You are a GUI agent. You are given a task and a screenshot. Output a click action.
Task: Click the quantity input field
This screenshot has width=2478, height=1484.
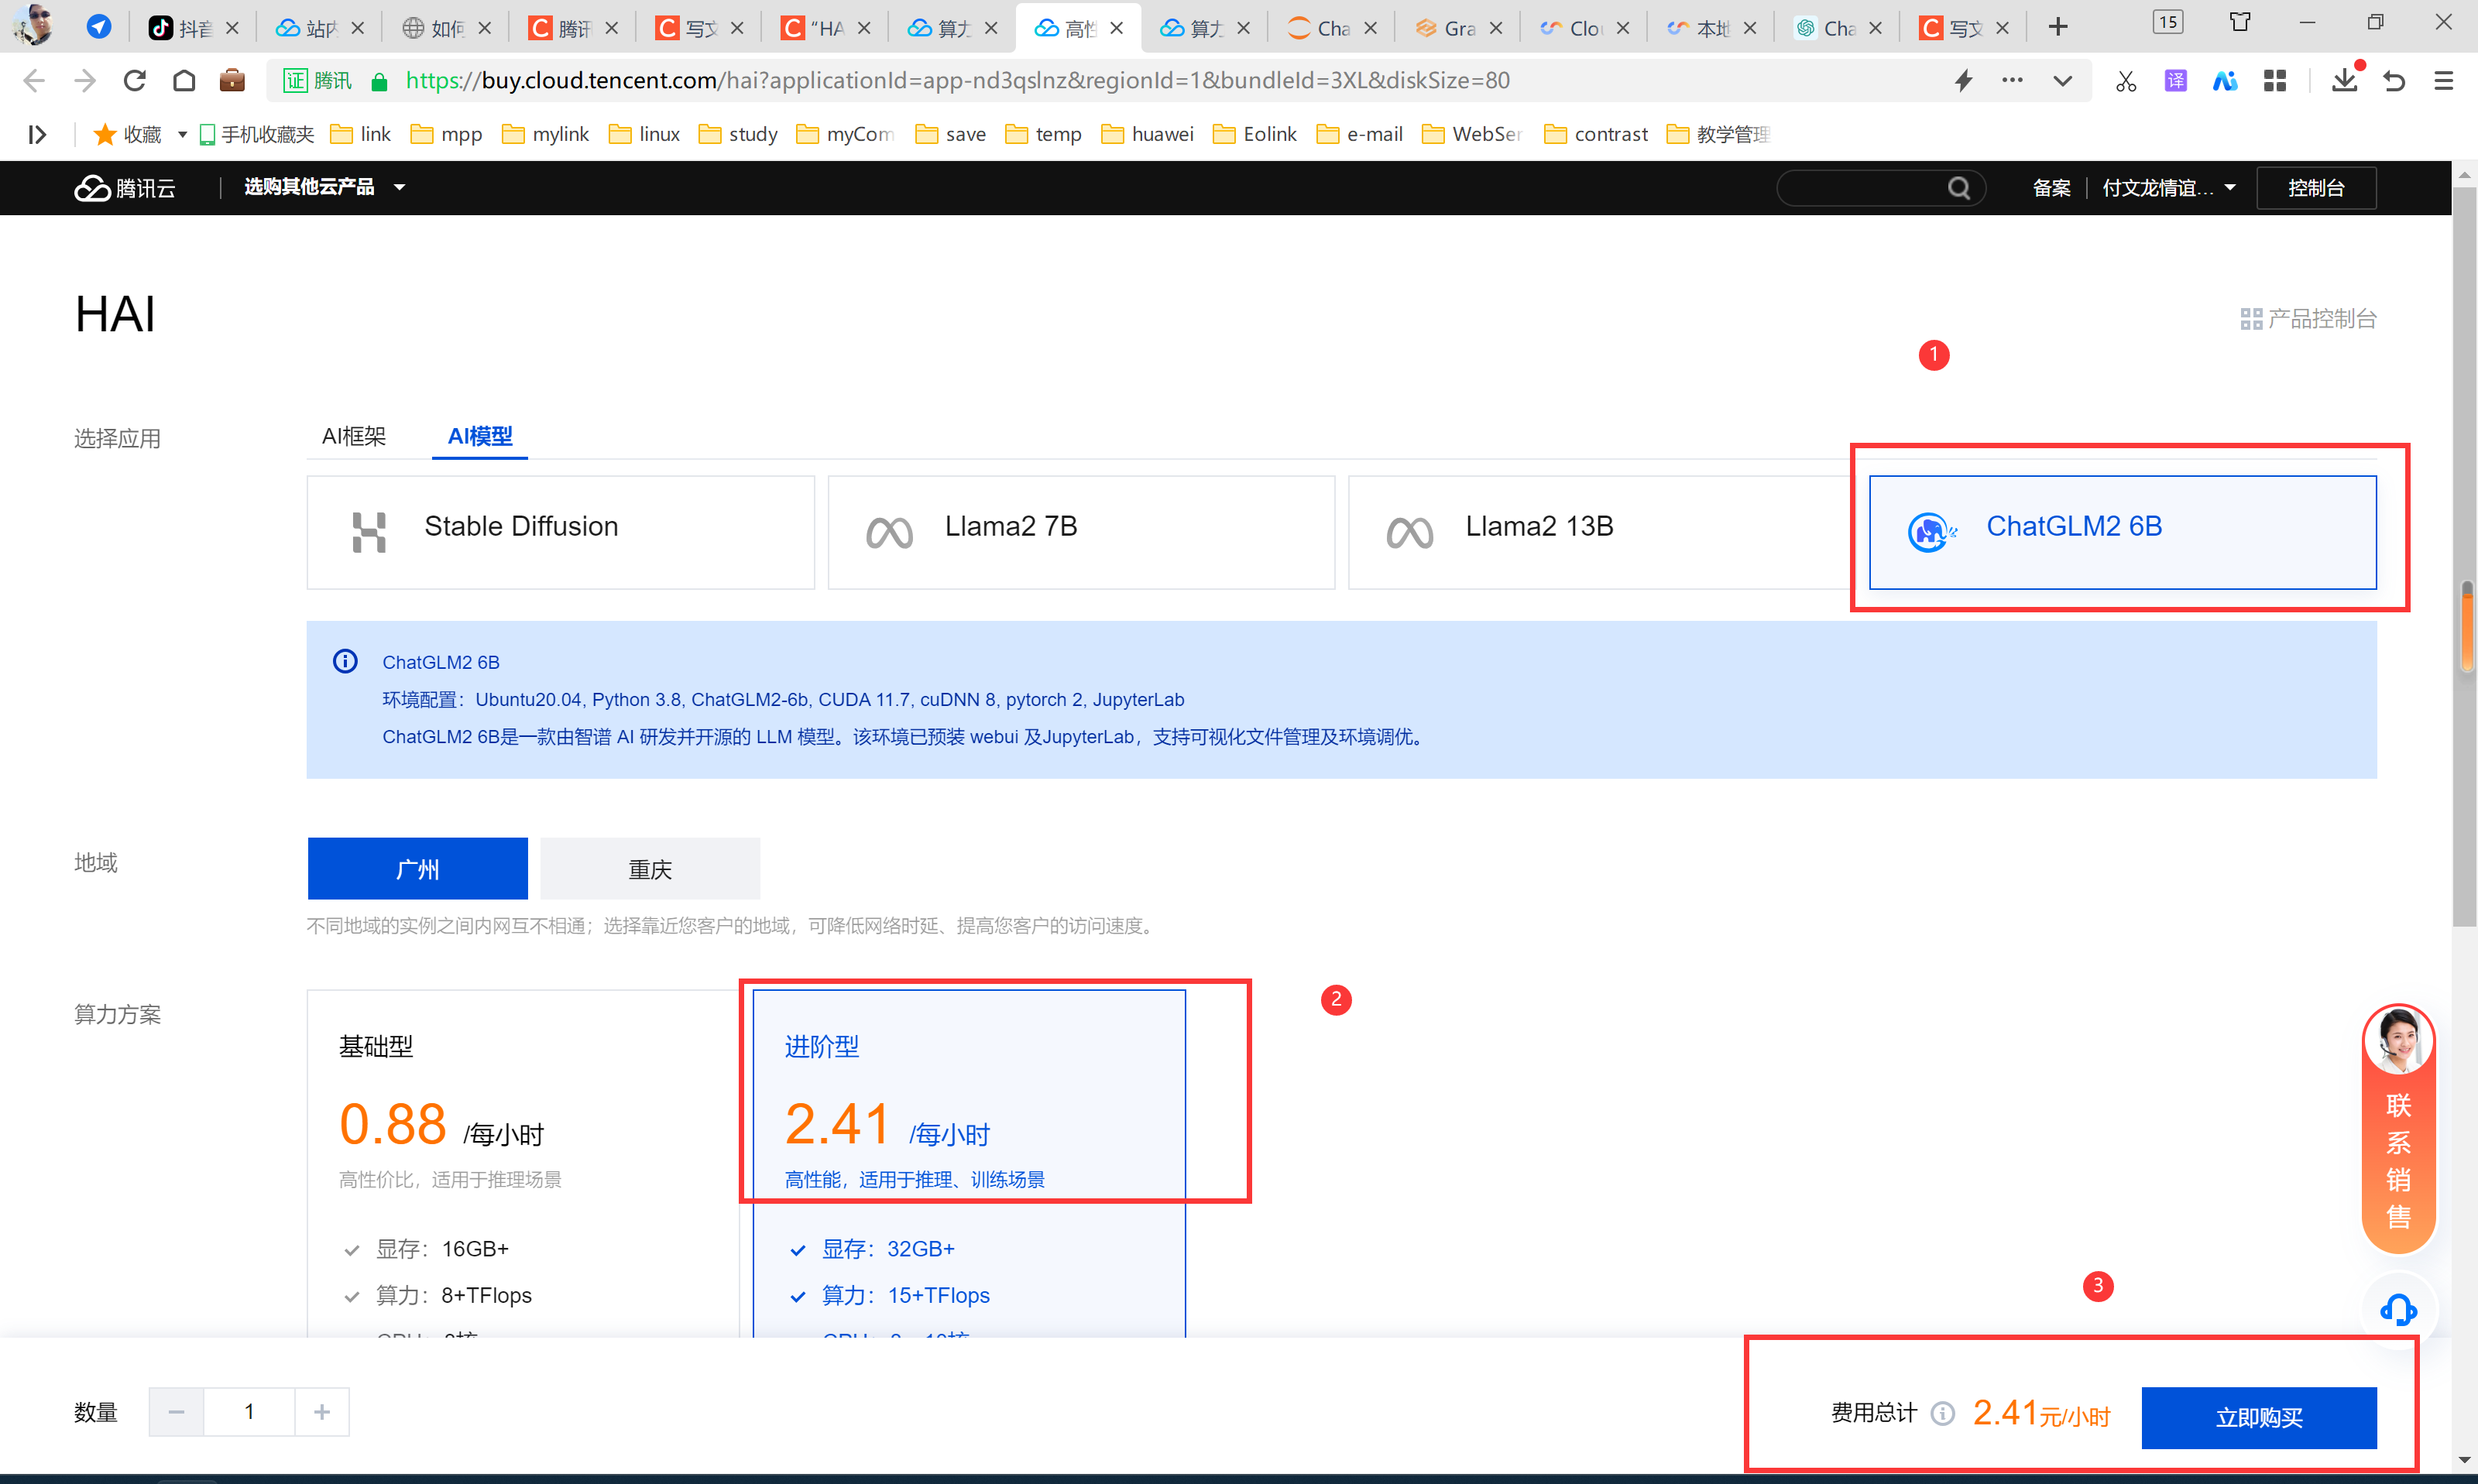coord(249,1412)
